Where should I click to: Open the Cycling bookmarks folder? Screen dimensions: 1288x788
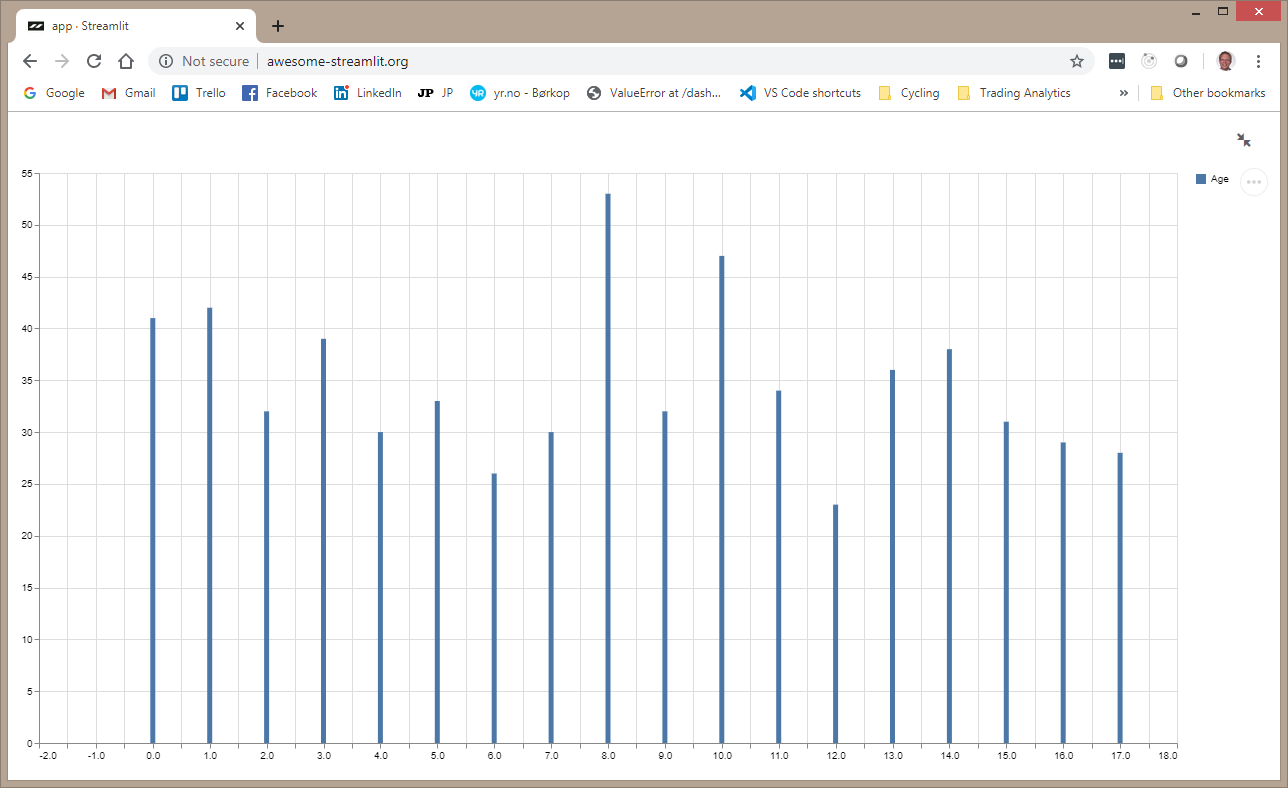coord(909,93)
